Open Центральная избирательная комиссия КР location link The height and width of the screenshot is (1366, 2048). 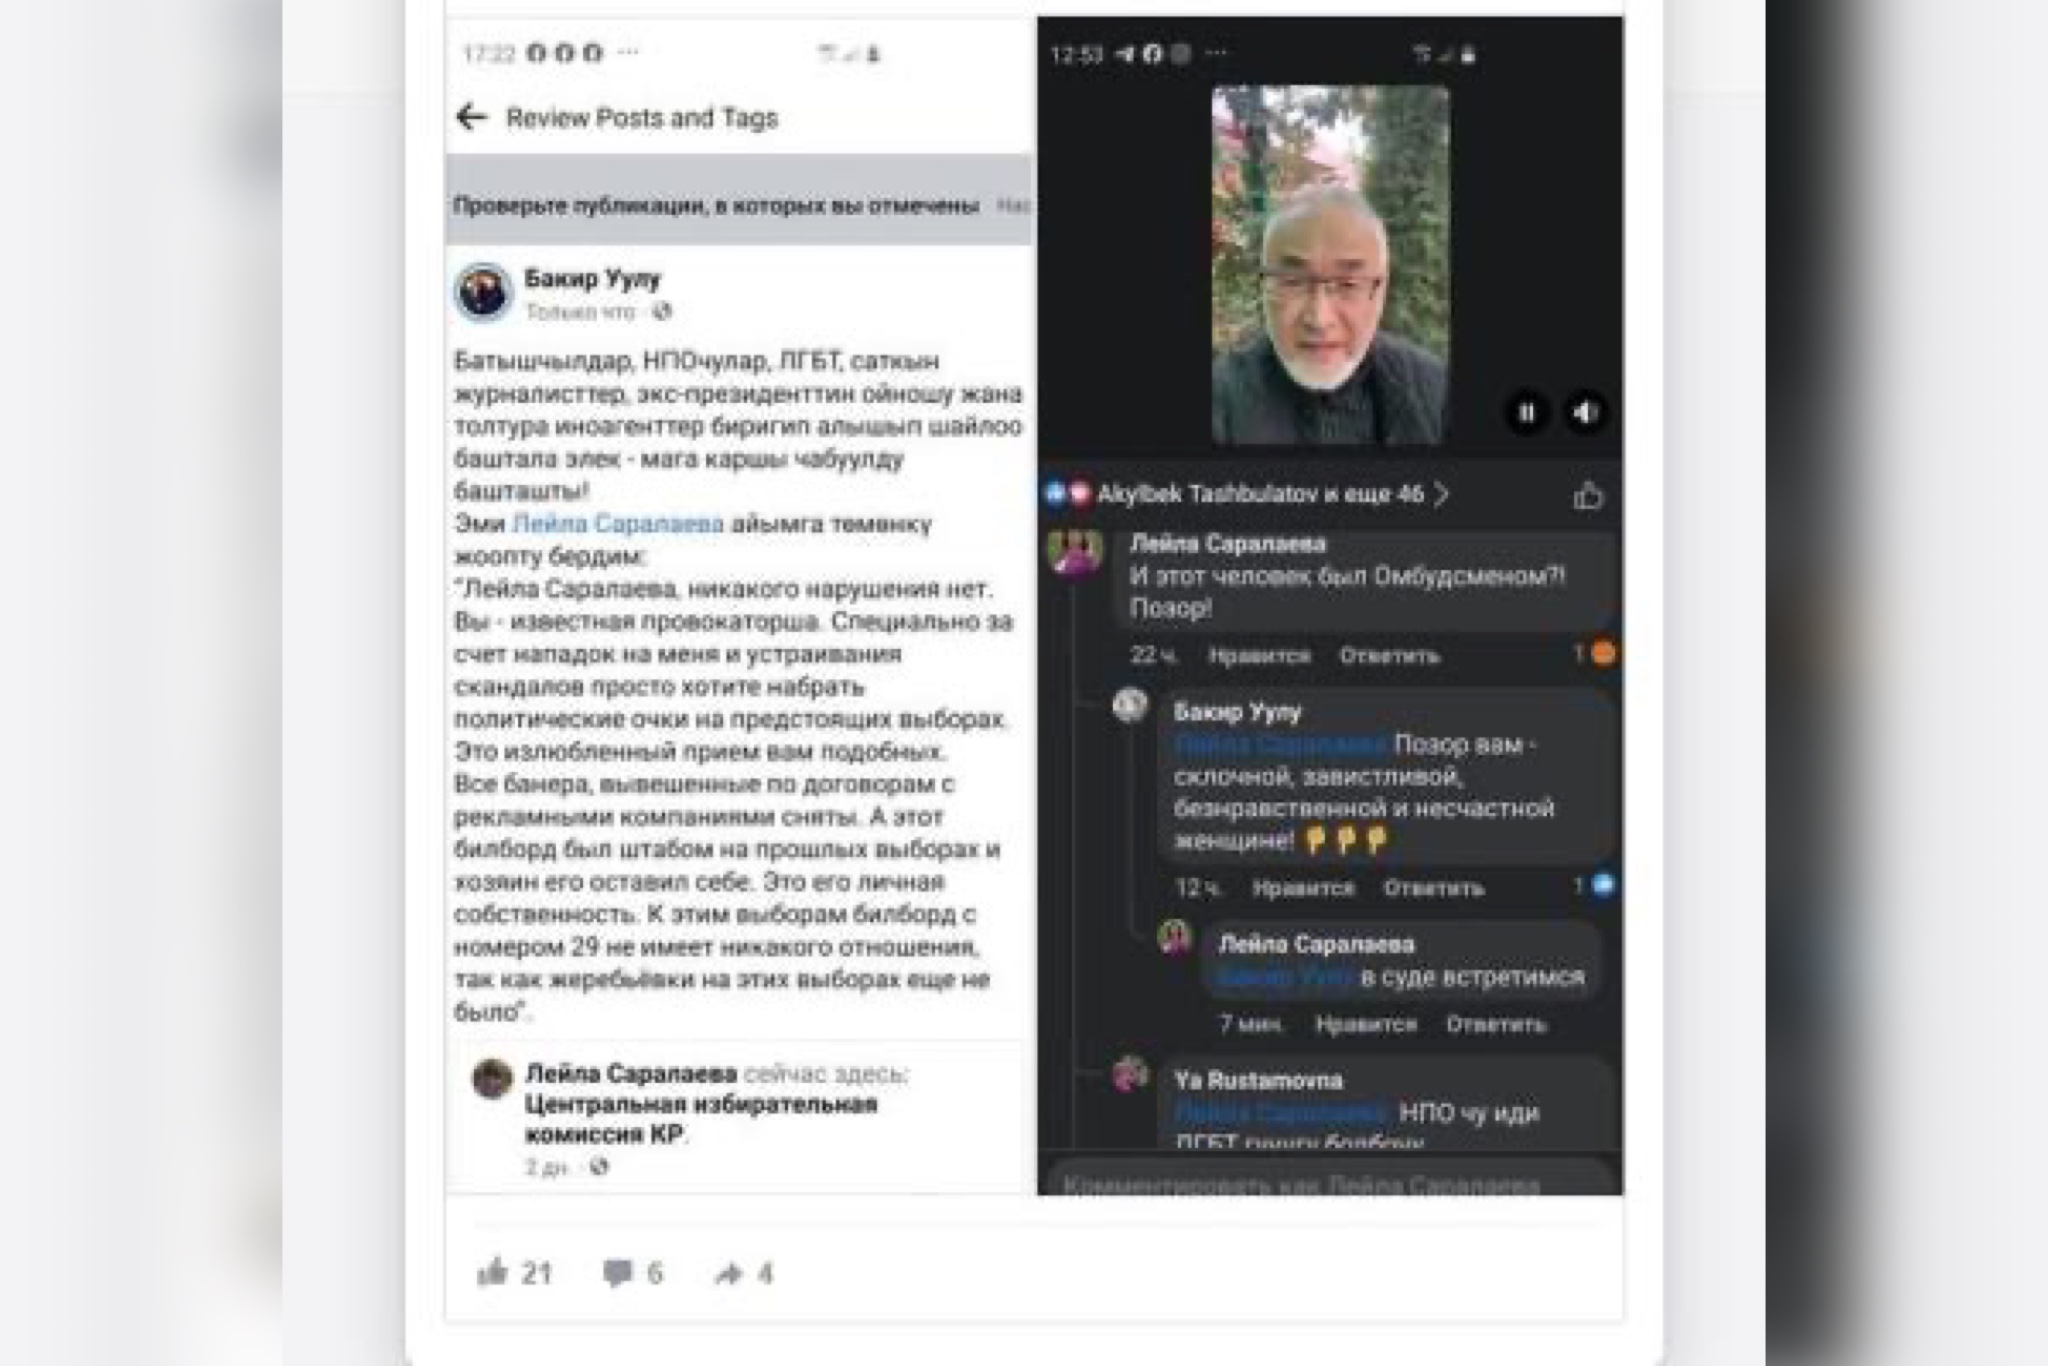(x=701, y=1119)
